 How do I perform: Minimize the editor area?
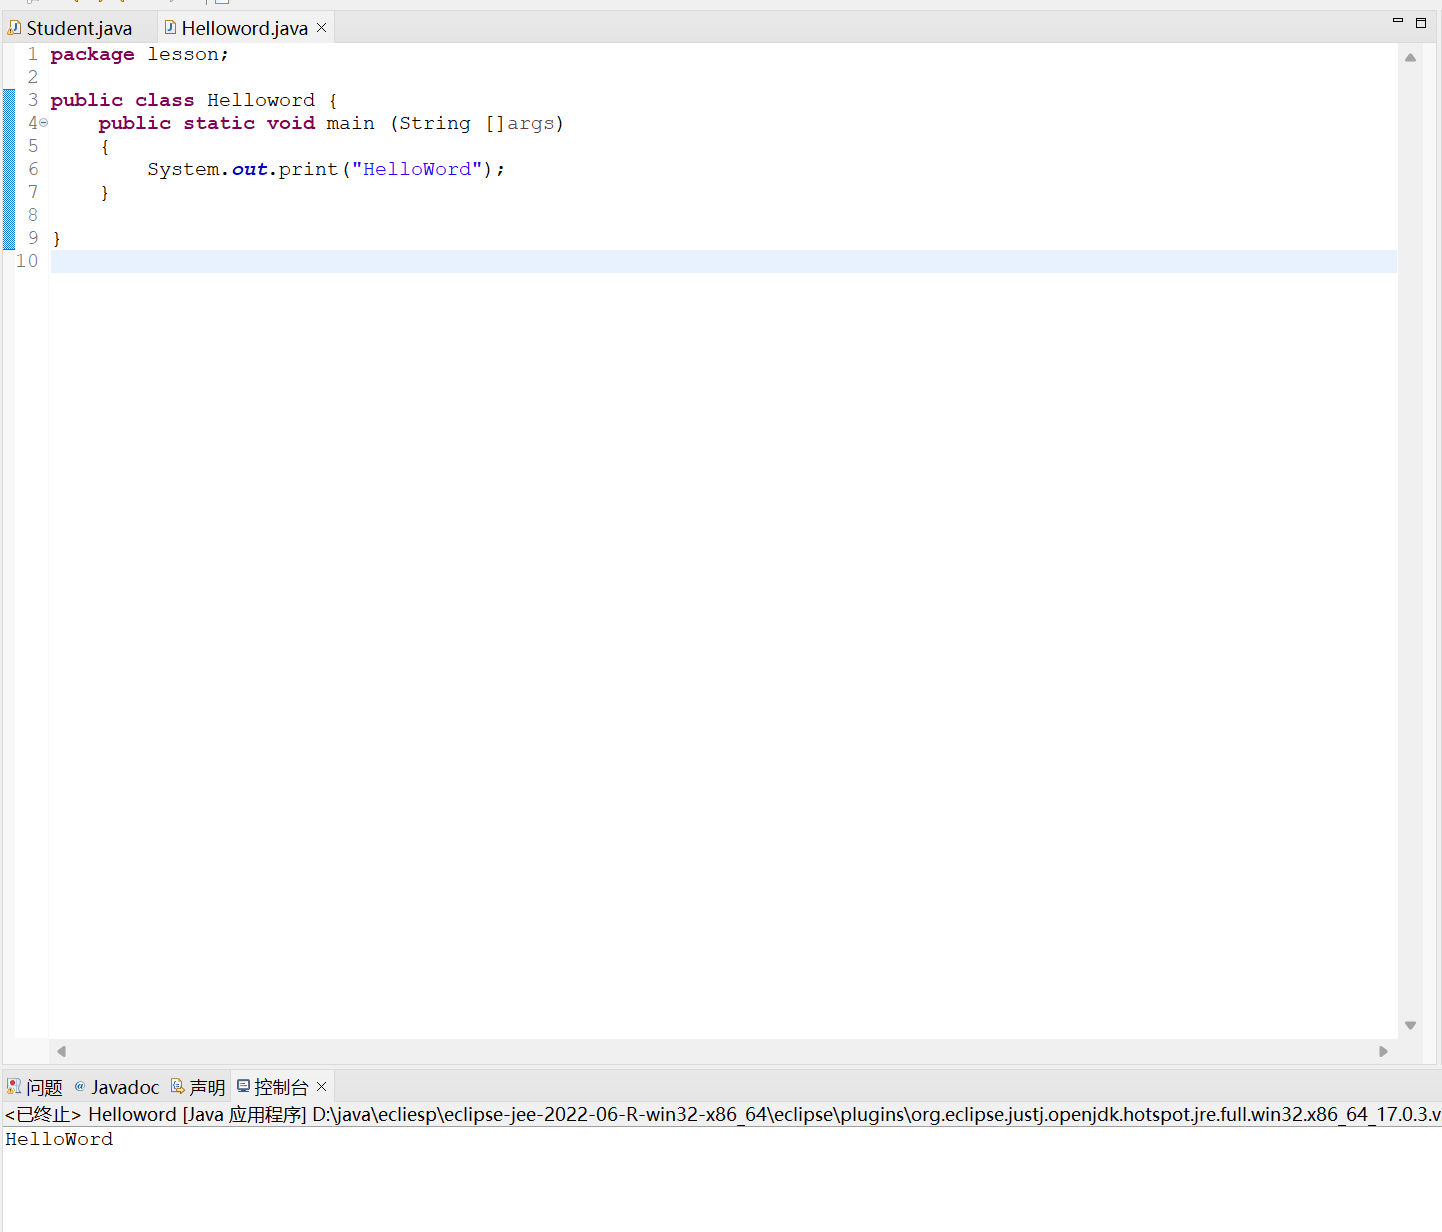(x=1398, y=21)
